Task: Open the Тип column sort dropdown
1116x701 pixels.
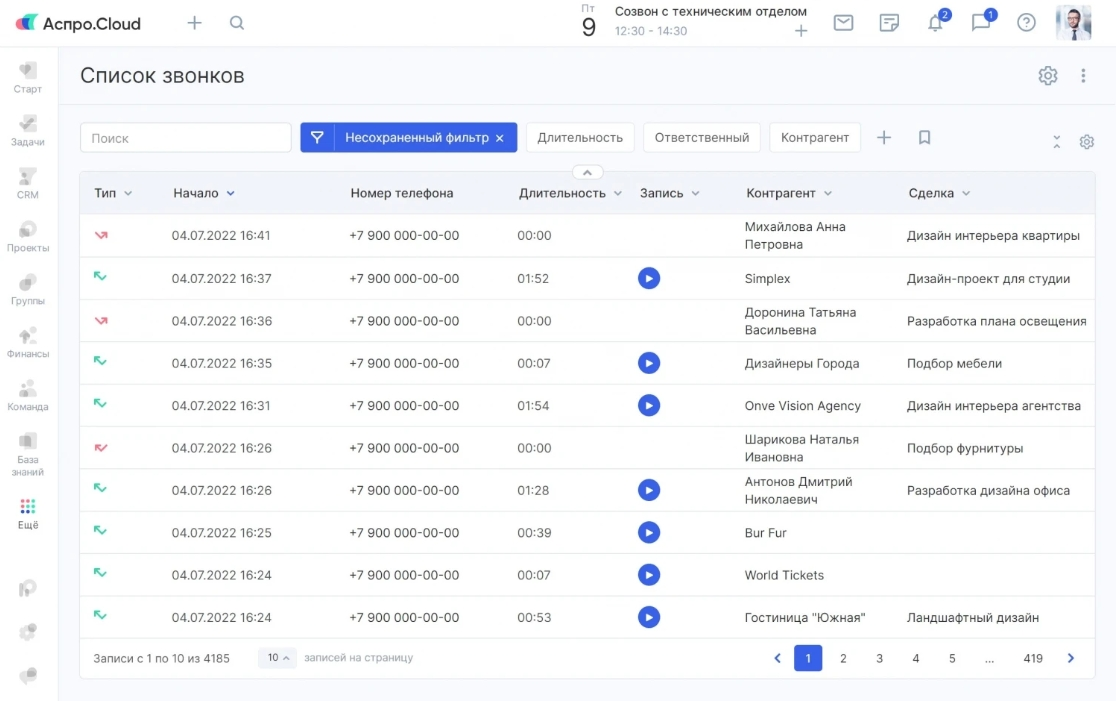Action: [128, 194]
